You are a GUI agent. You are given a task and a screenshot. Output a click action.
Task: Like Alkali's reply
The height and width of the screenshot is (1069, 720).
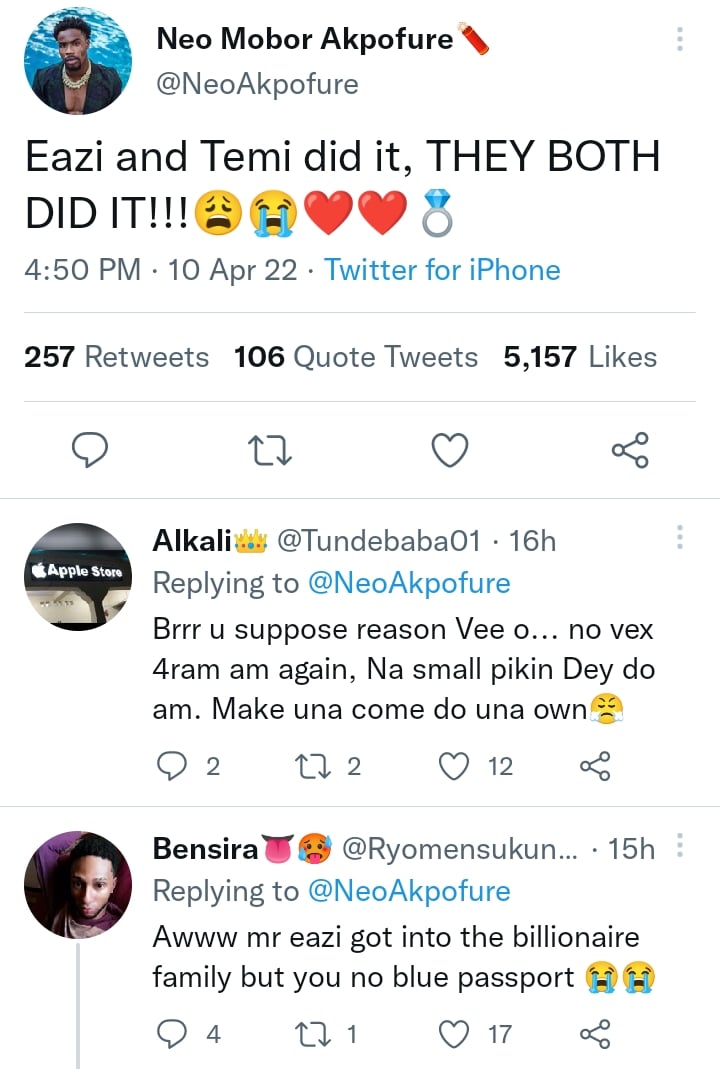455,766
